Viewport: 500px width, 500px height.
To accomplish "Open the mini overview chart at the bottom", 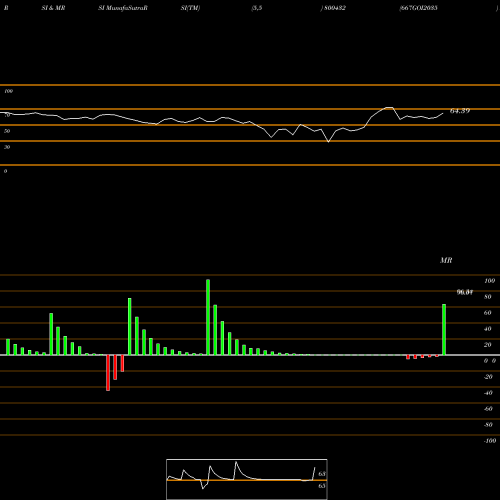I will pos(247,479).
